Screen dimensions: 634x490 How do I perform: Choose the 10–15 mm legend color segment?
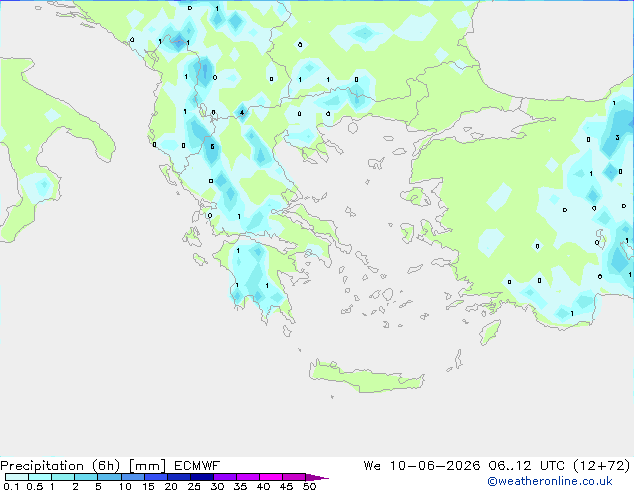133,477
